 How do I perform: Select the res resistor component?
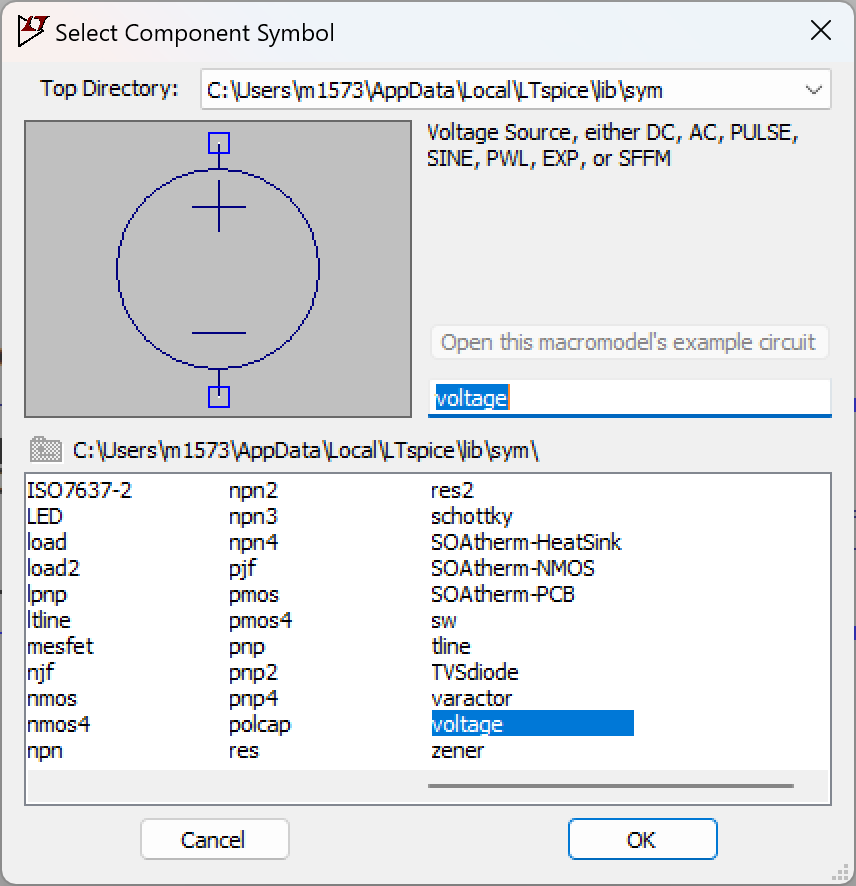[244, 750]
